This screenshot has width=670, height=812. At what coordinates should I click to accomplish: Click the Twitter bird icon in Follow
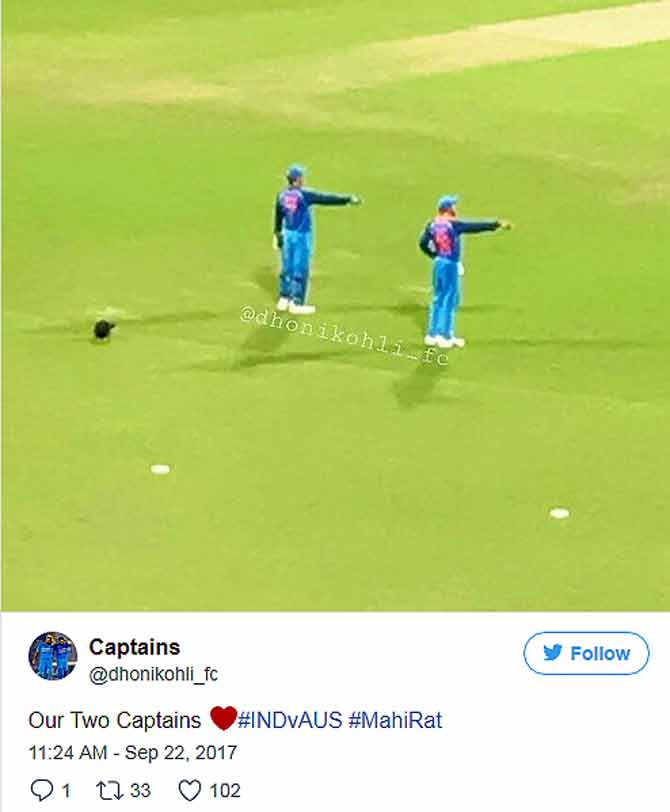point(552,653)
